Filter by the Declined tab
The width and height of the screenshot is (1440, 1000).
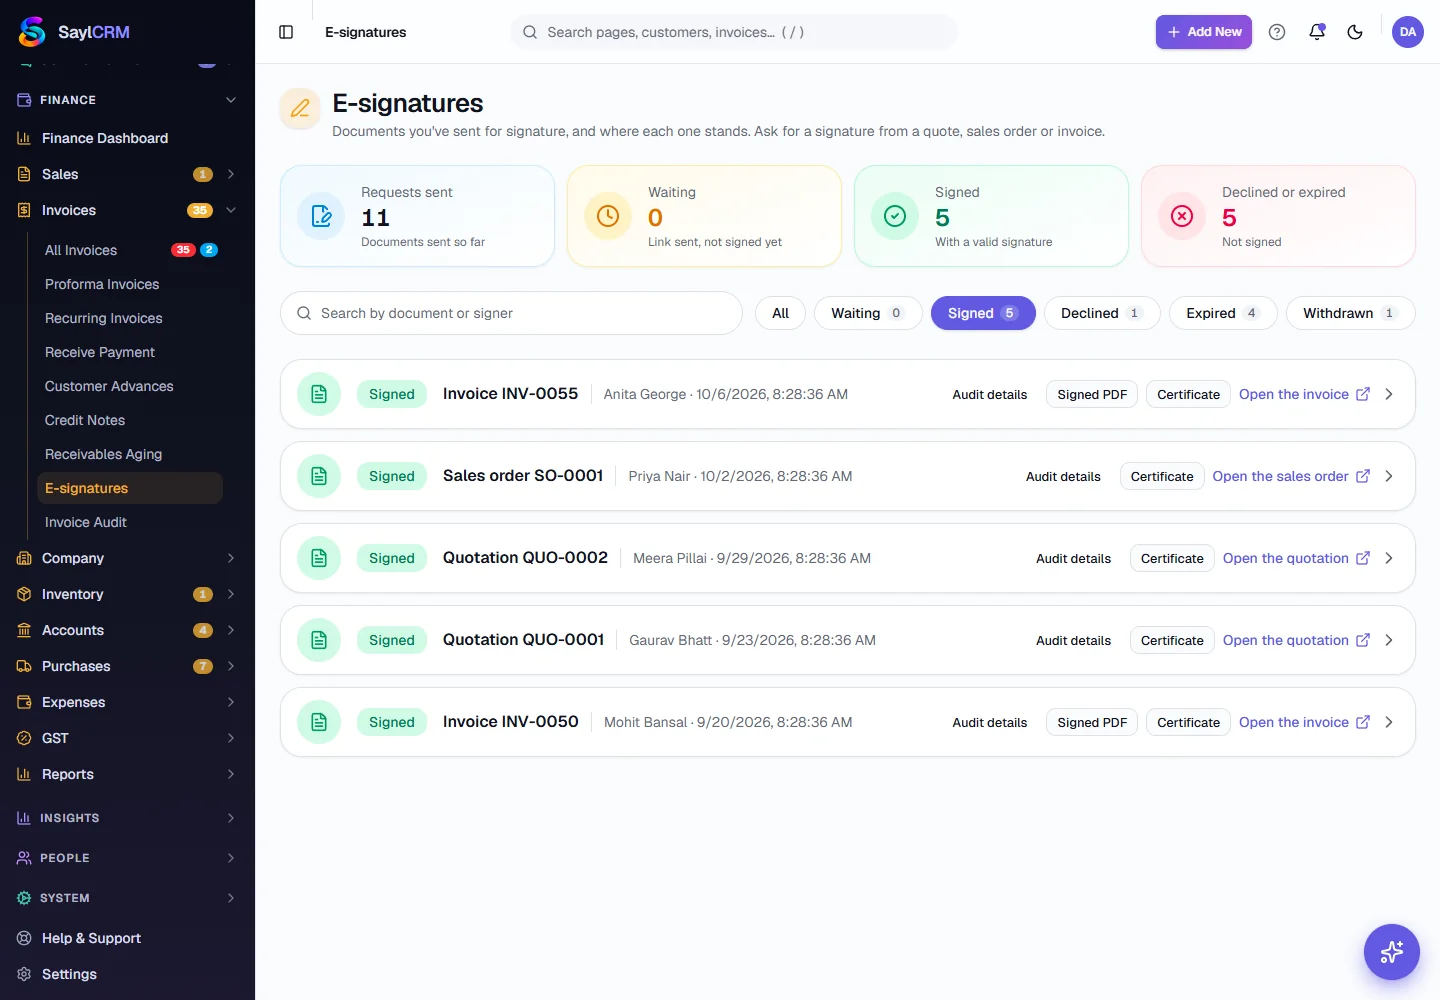tap(1102, 313)
